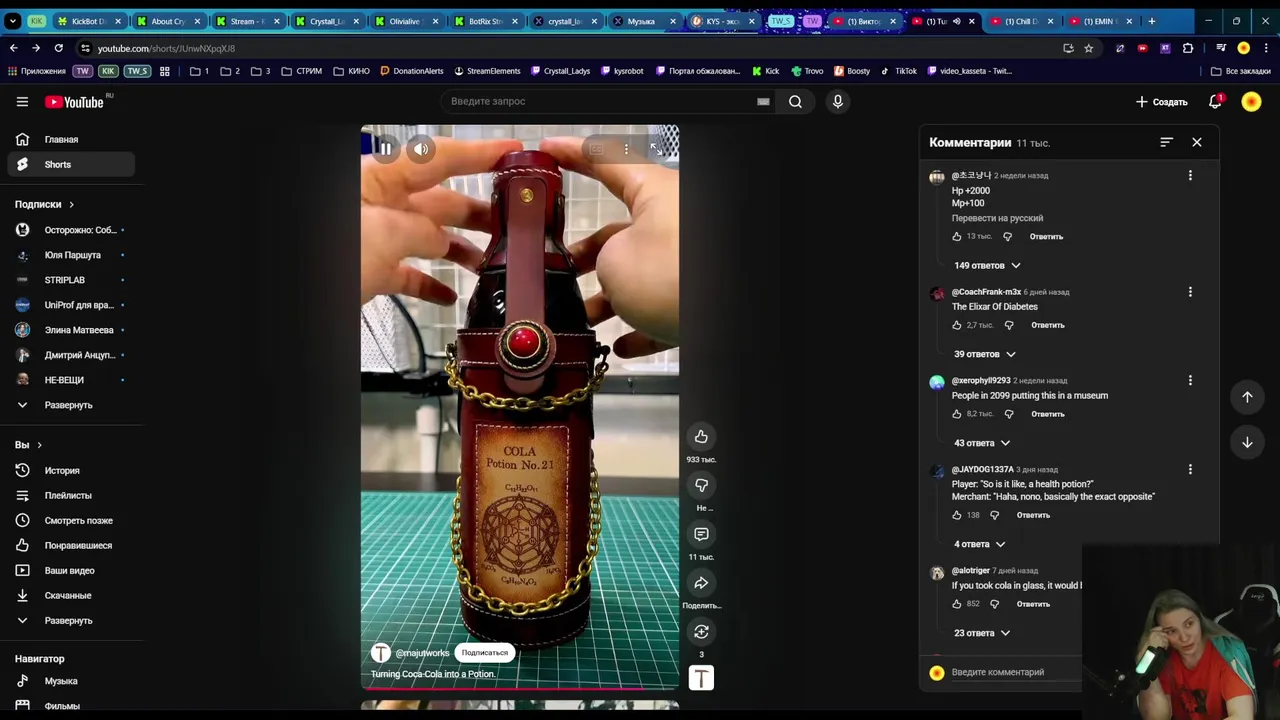Reply to the xerophyll9293 comment
This screenshot has height=720, width=1280.
(x=1047, y=414)
